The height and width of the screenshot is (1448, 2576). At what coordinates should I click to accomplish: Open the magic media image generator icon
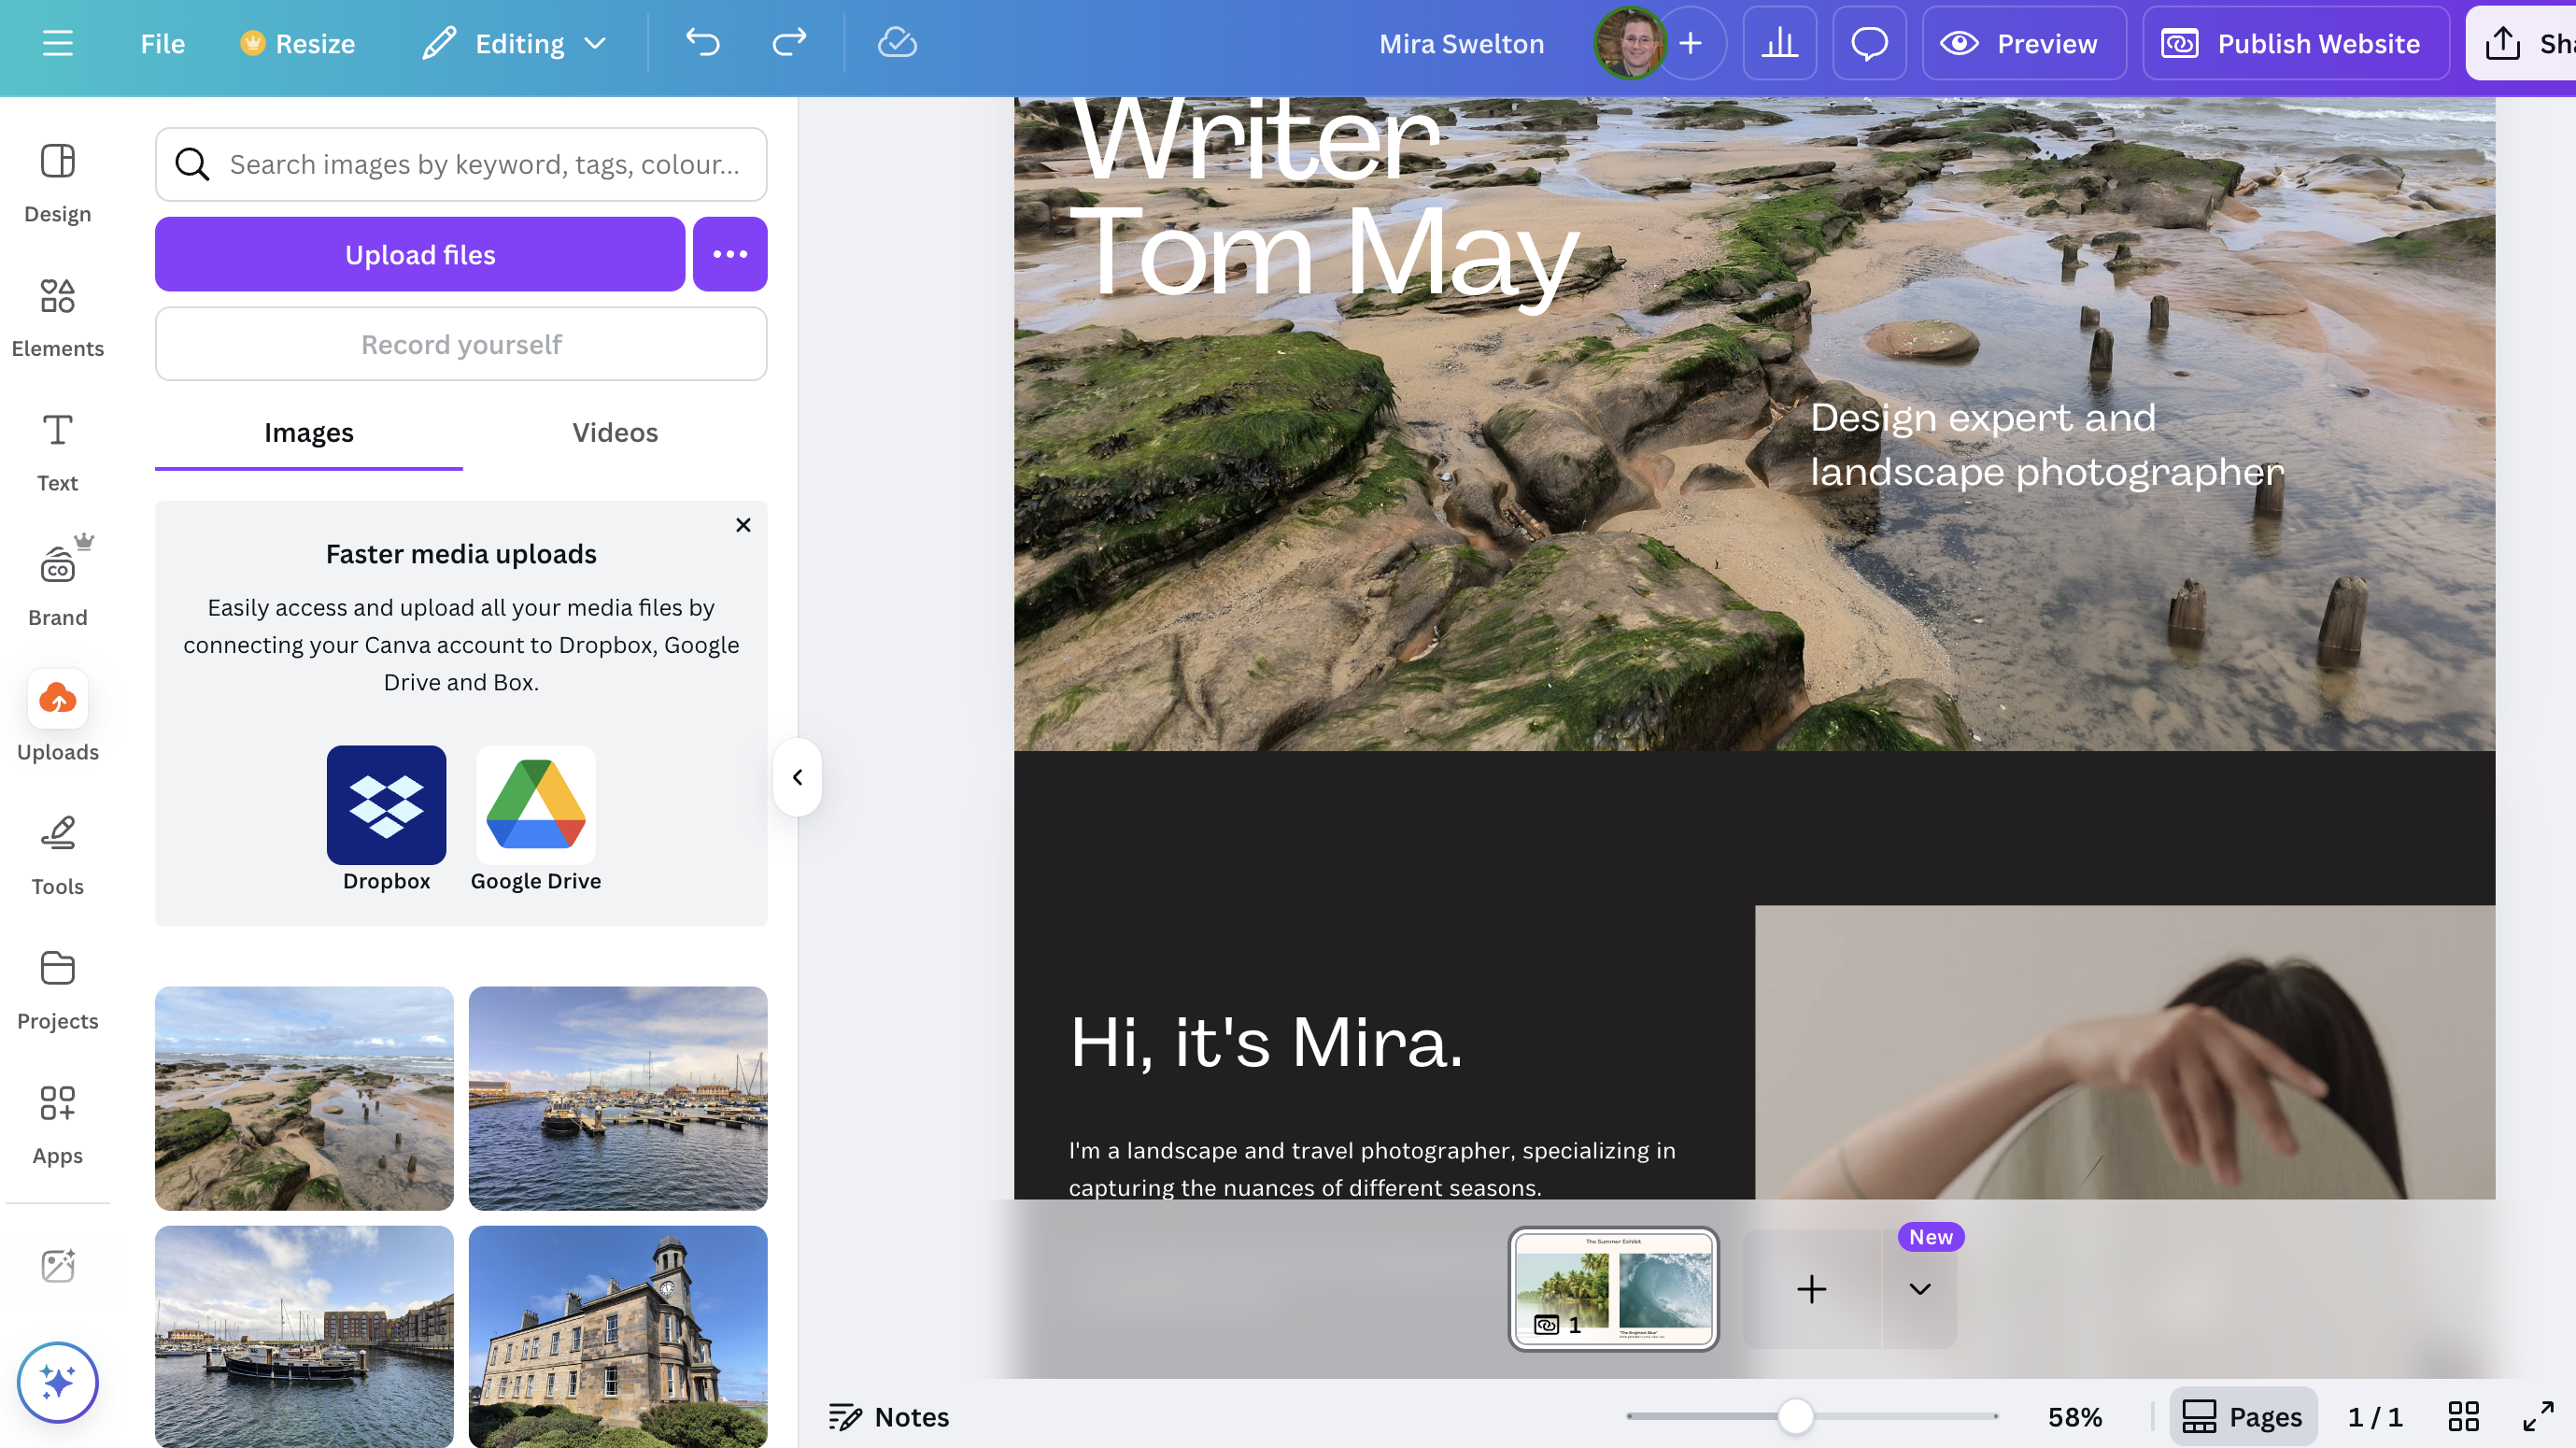coord(58,1266)
